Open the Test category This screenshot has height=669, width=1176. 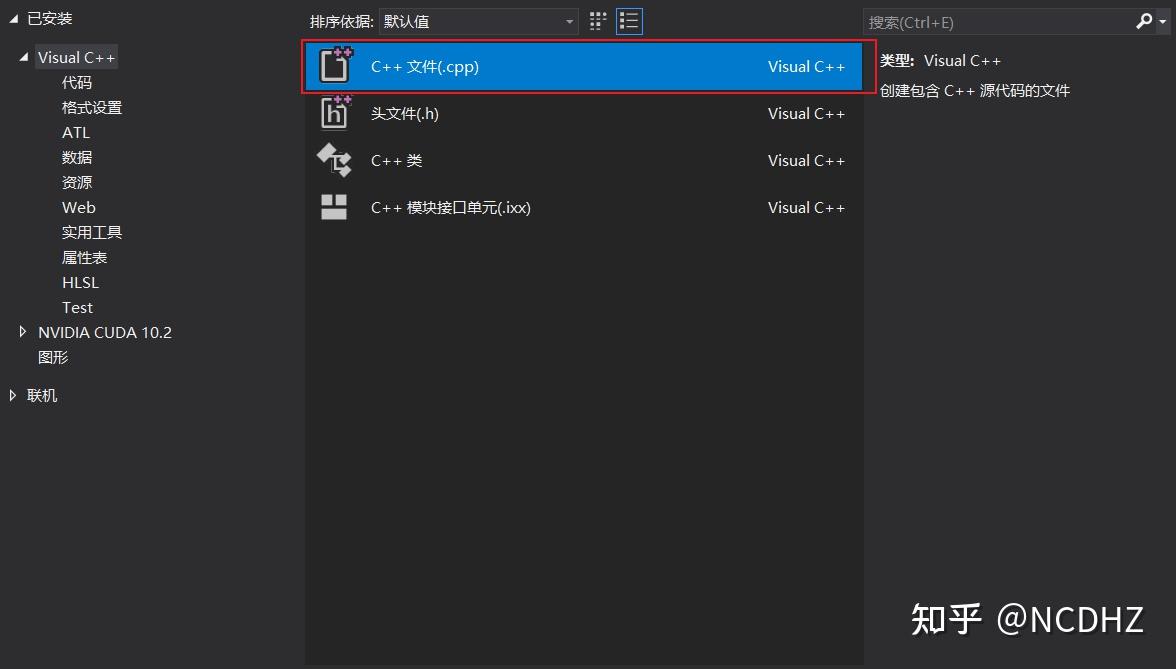(x=77, y=307)
